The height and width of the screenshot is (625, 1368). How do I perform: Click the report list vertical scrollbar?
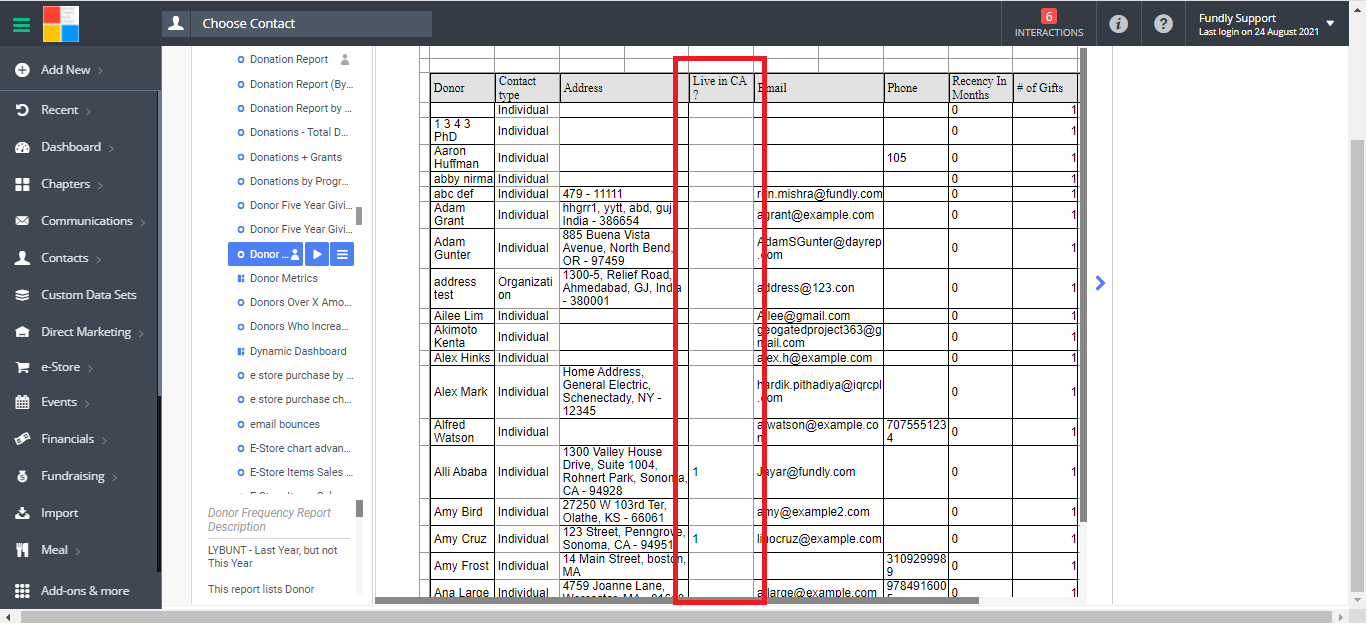(x=359, y=216)
